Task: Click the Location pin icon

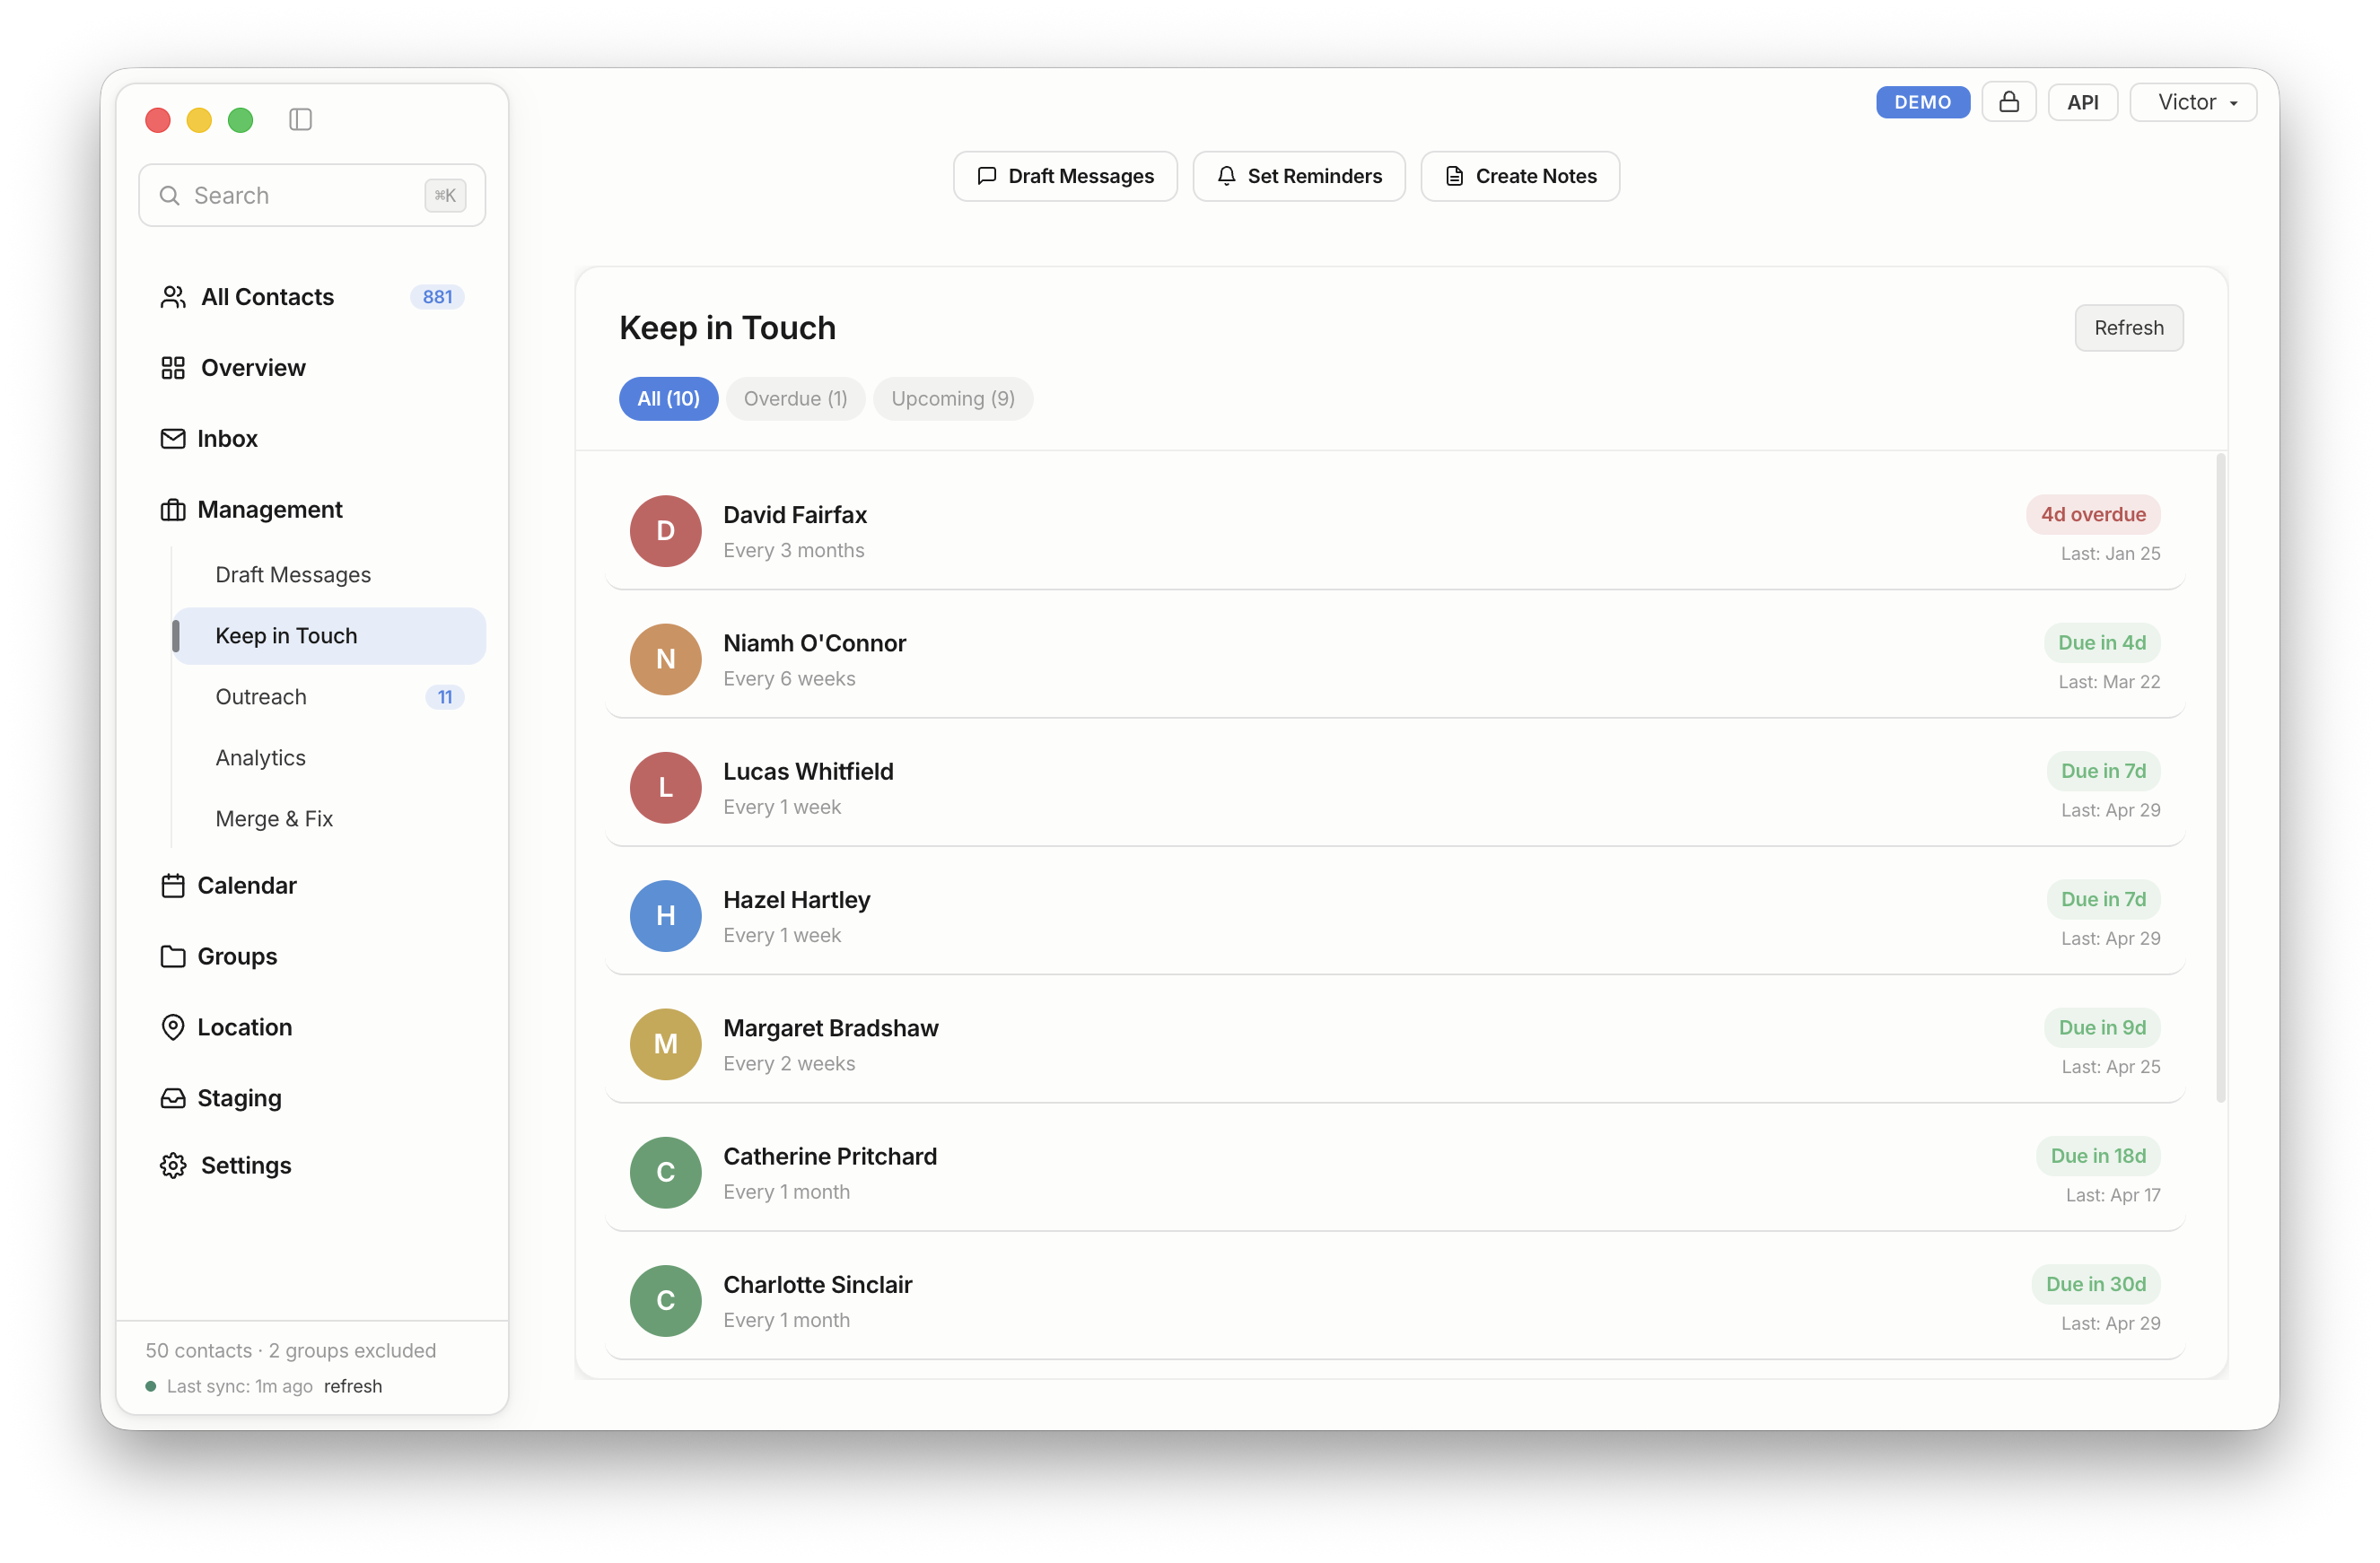Action: (x=173, y=1028)
